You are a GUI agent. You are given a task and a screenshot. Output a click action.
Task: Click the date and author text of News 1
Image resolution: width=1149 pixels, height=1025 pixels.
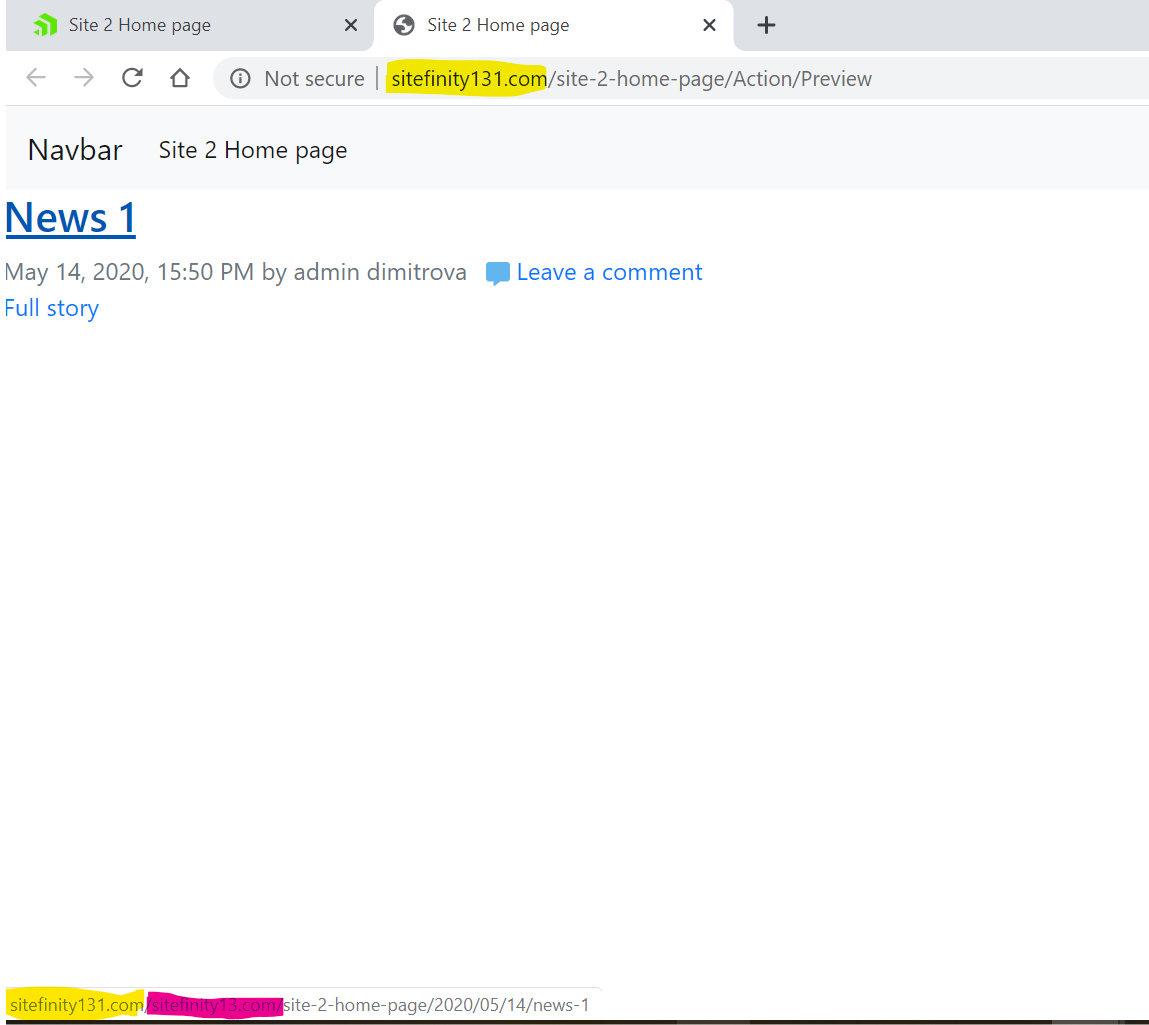(235, 273)
